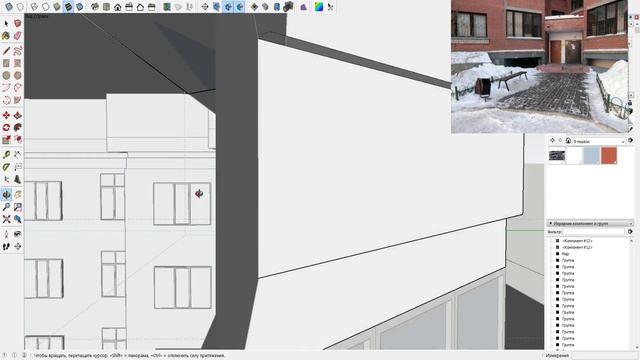The image size is (640, 360).
Task: Turn off Shaded With Textures style
Action: (68, 7)
